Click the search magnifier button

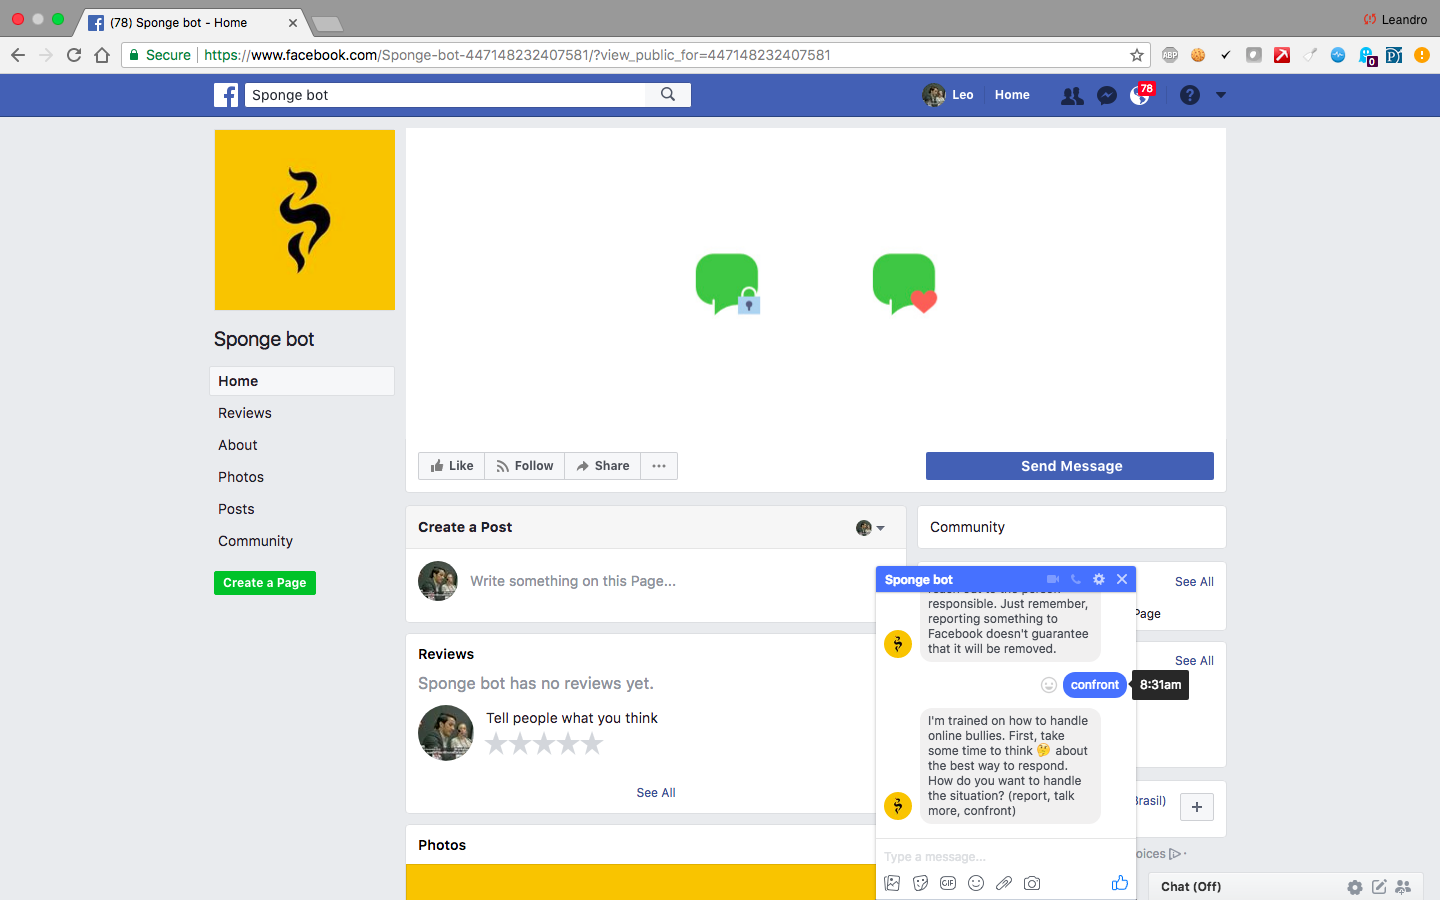click(x=668, y=95)
